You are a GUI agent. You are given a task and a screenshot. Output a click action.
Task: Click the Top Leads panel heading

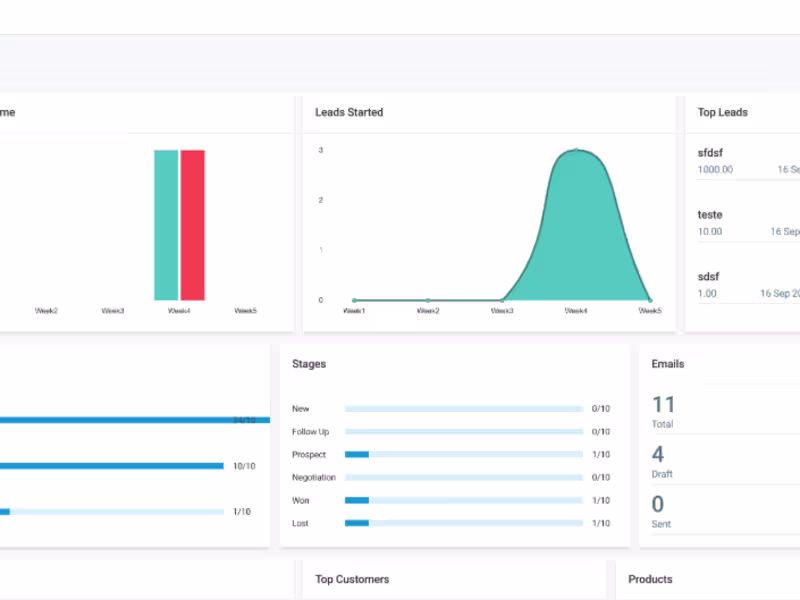coord(722,112)
